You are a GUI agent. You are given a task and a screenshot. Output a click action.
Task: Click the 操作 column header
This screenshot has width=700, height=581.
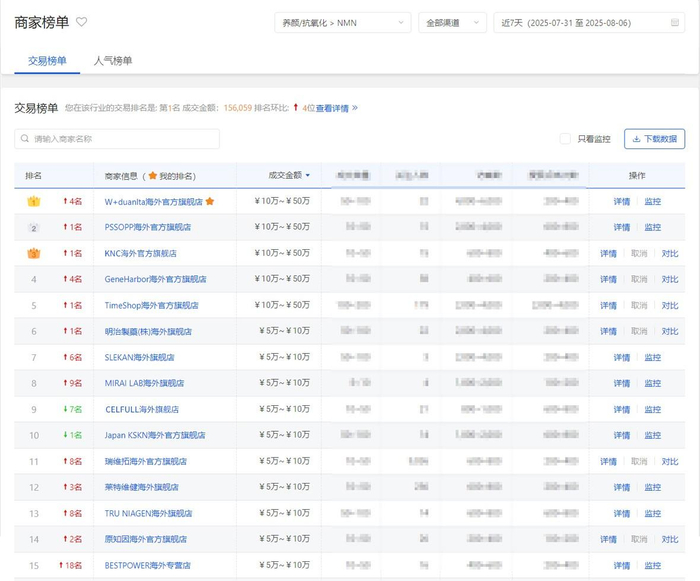[x=637, y=176]
